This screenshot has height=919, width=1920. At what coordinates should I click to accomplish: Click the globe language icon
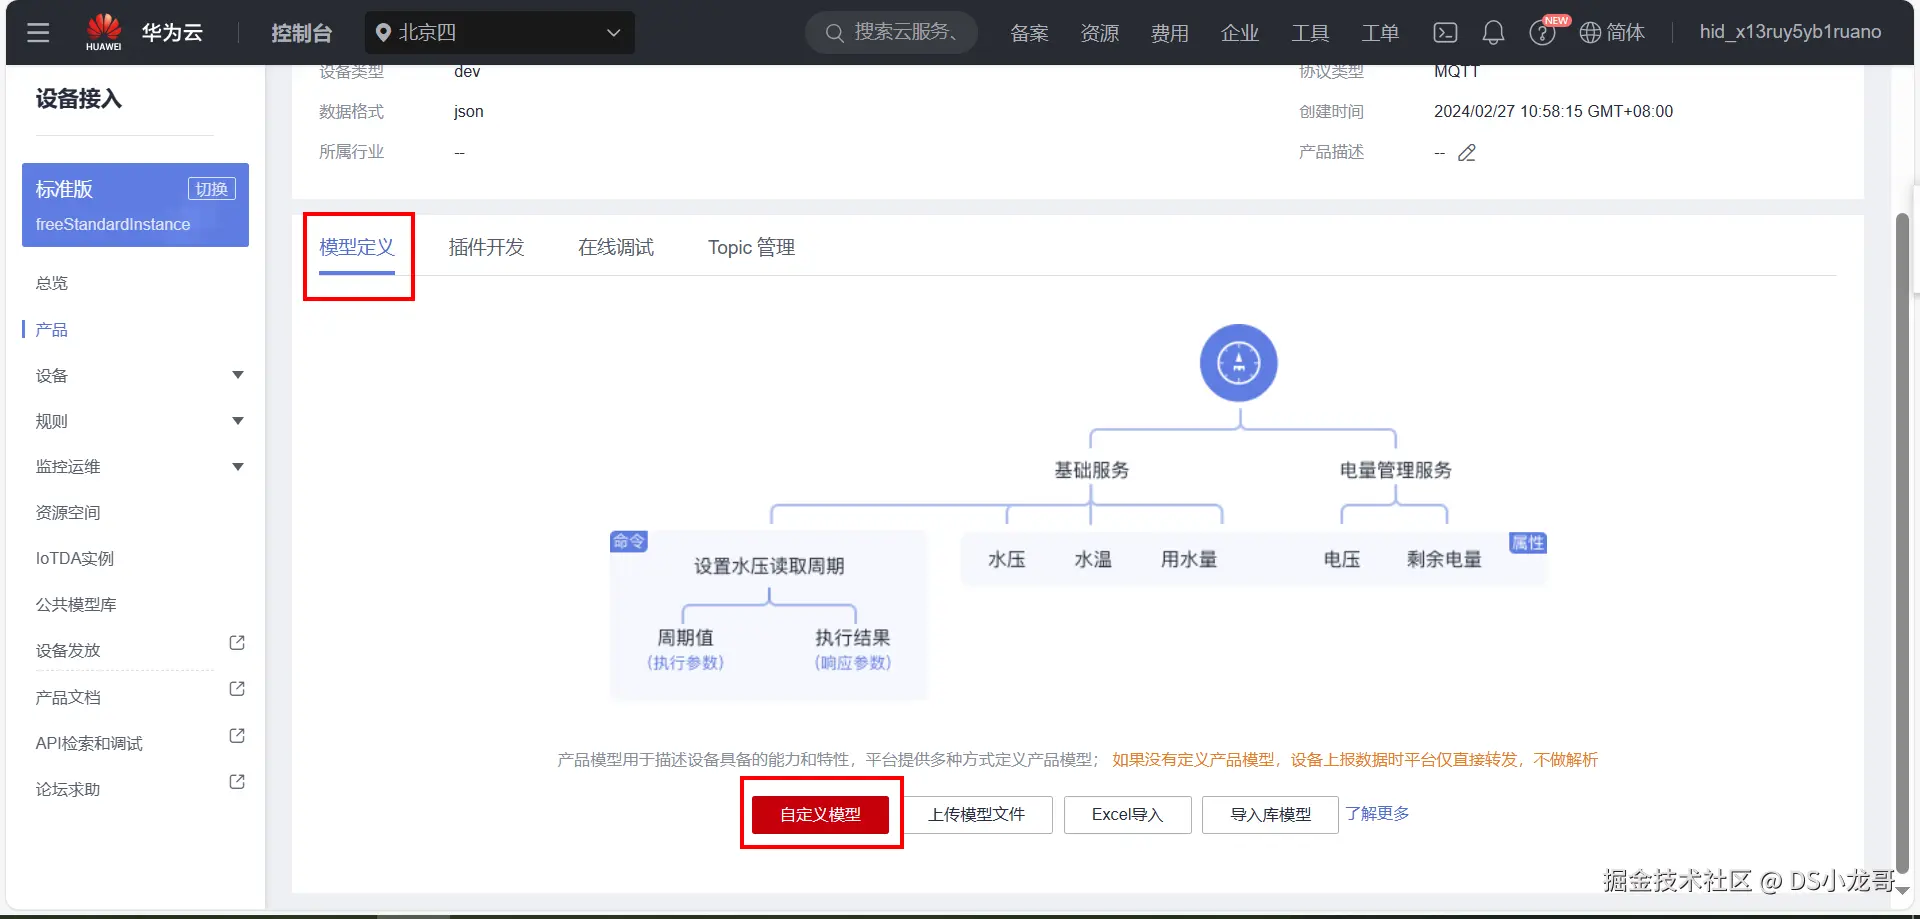tap(1590, 33)
